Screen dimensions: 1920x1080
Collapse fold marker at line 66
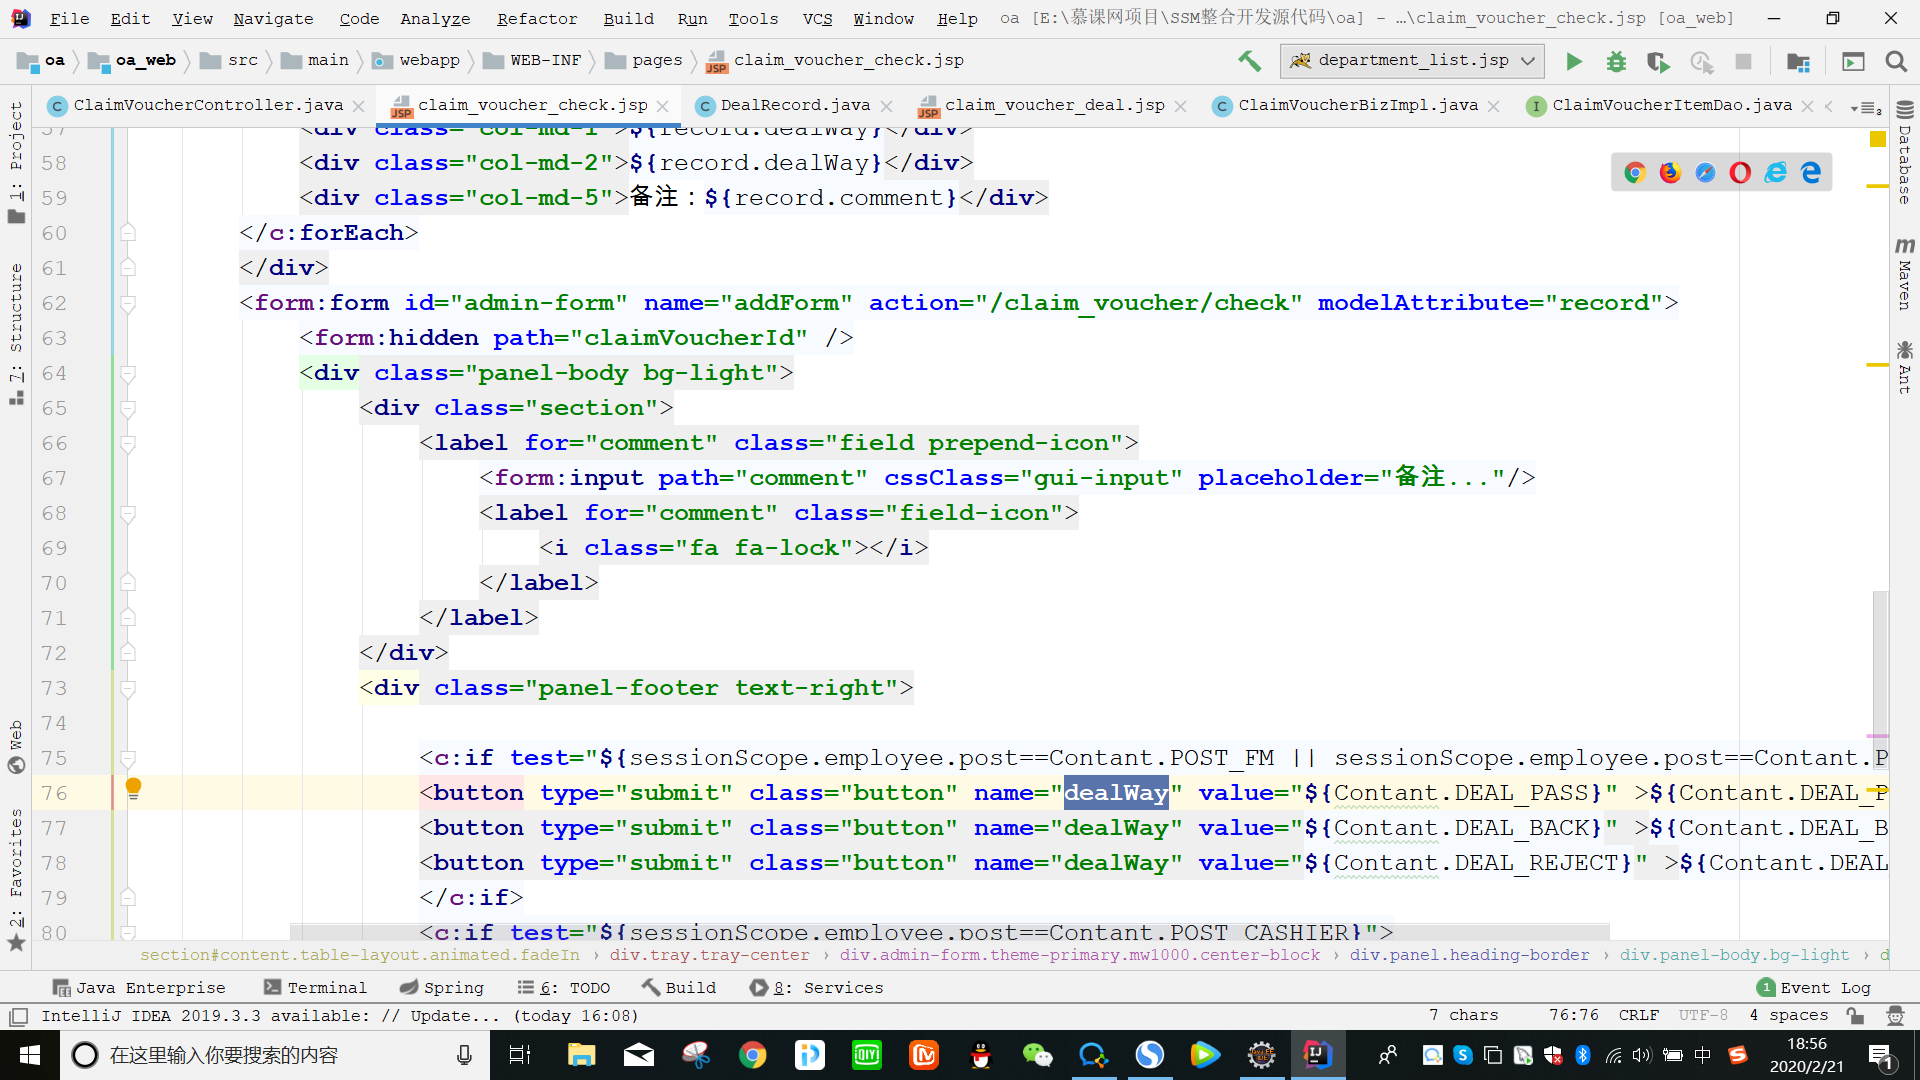[128, 443]
